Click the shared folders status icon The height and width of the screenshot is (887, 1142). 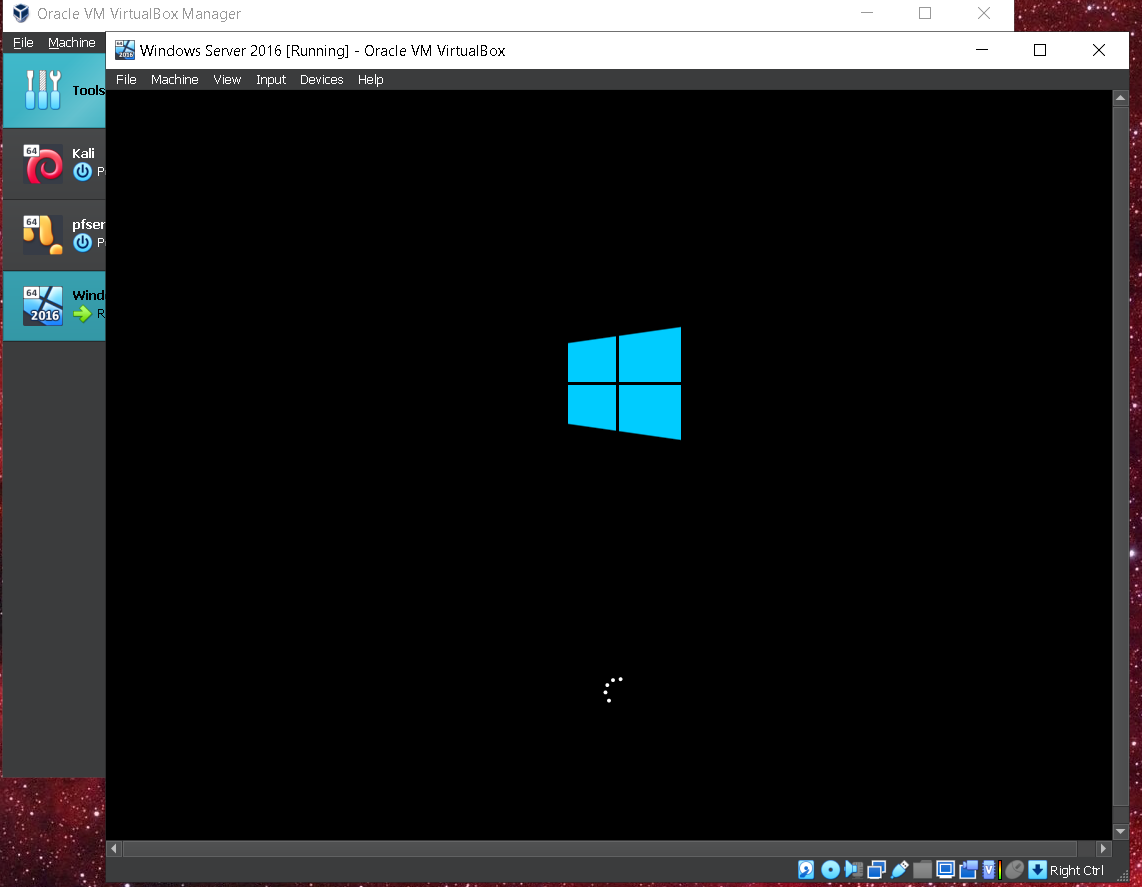coord(923,870)
